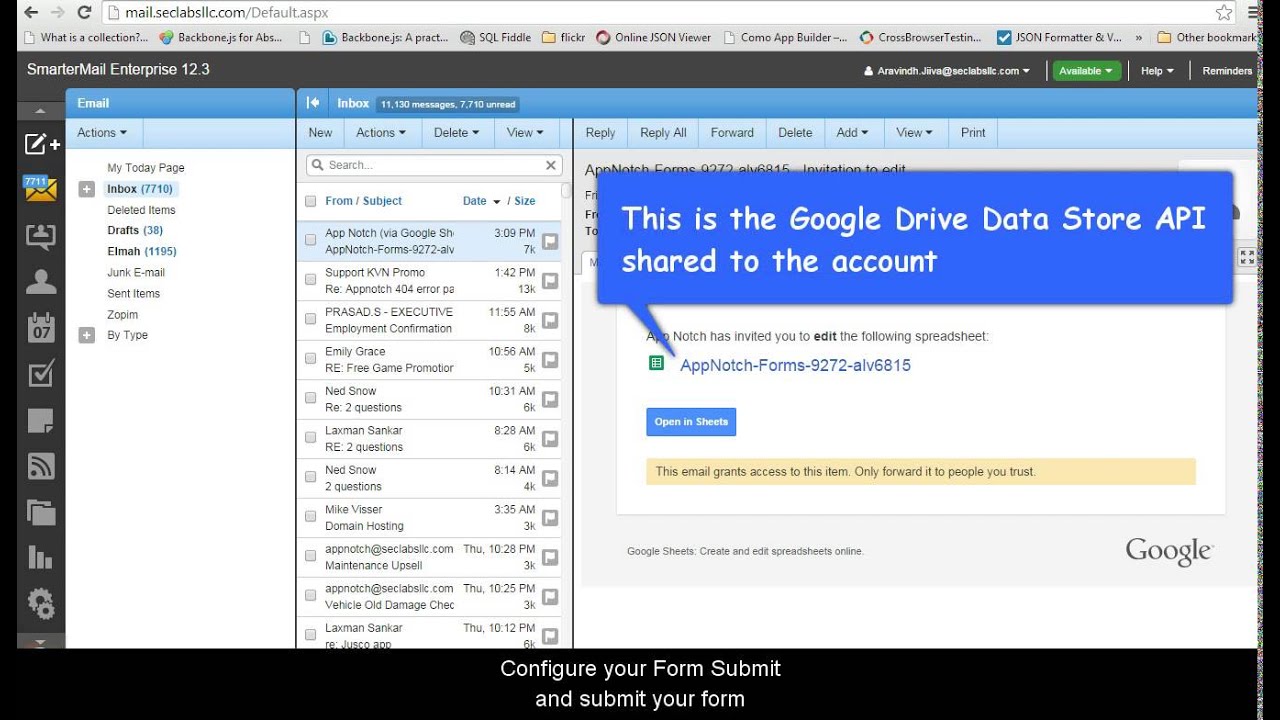Click the Reply button
This screenshot has height=720, width=1280.
pyautogui.click(x=601, y=133)
